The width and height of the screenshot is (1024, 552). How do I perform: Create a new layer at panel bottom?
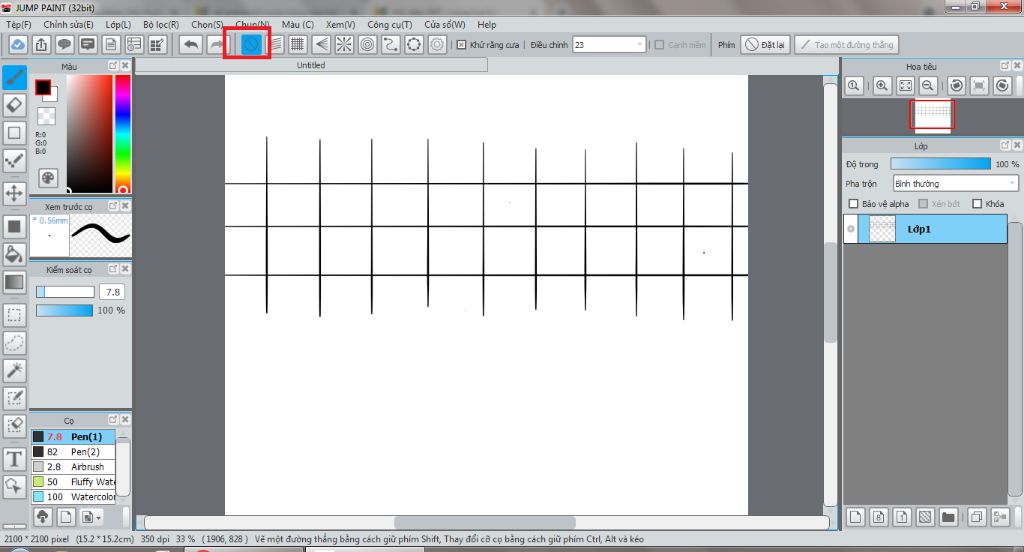pyautogui.click(x=855, y=517)
